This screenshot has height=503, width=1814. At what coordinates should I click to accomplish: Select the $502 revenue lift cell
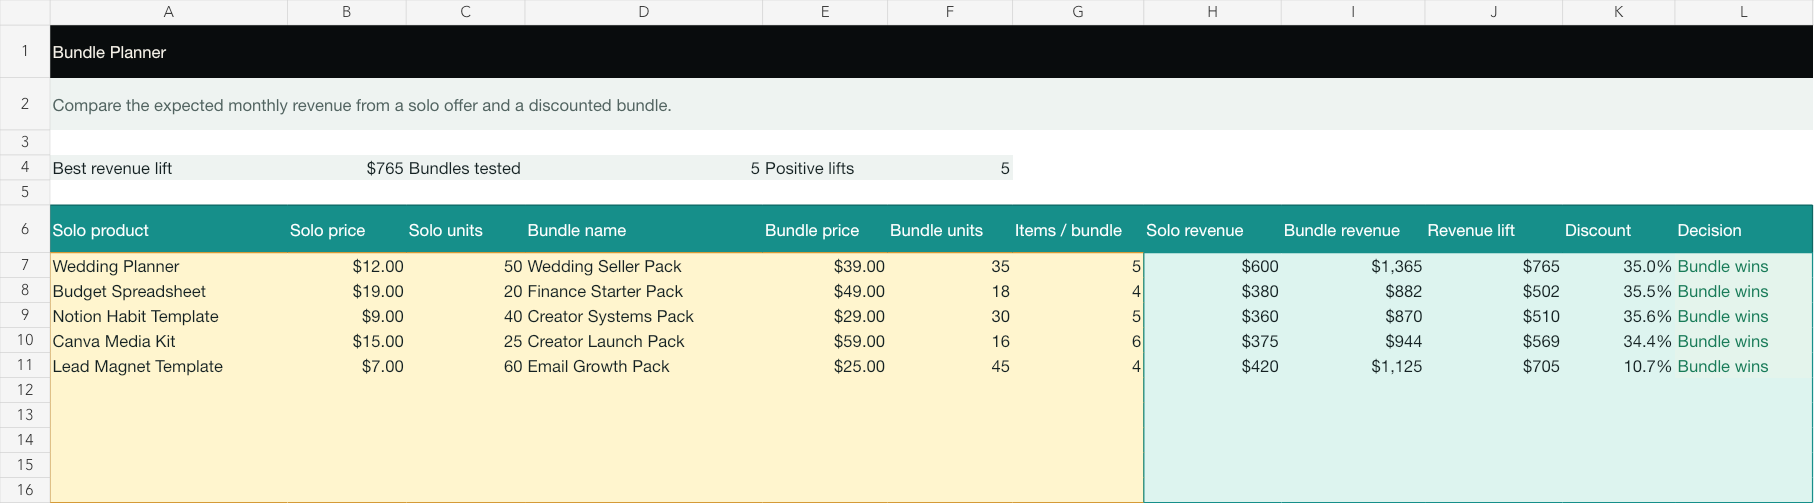point(1493,291)
